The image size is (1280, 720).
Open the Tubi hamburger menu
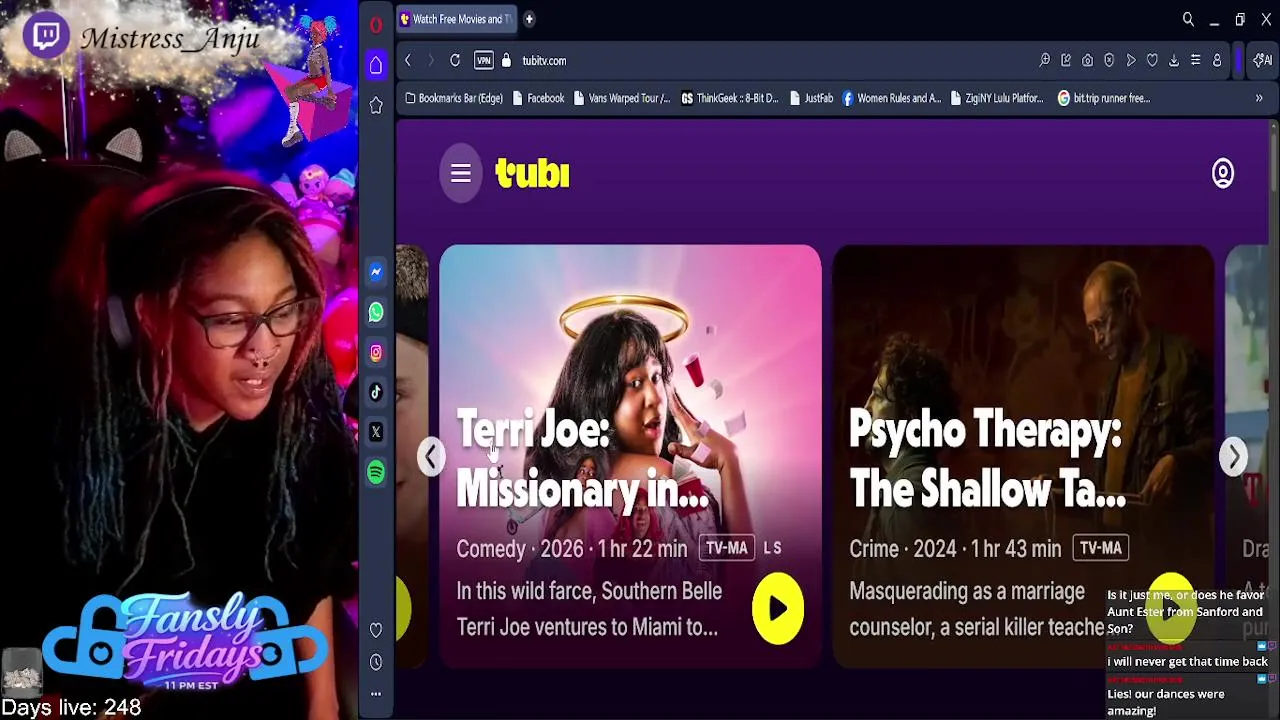coord(460,174)
